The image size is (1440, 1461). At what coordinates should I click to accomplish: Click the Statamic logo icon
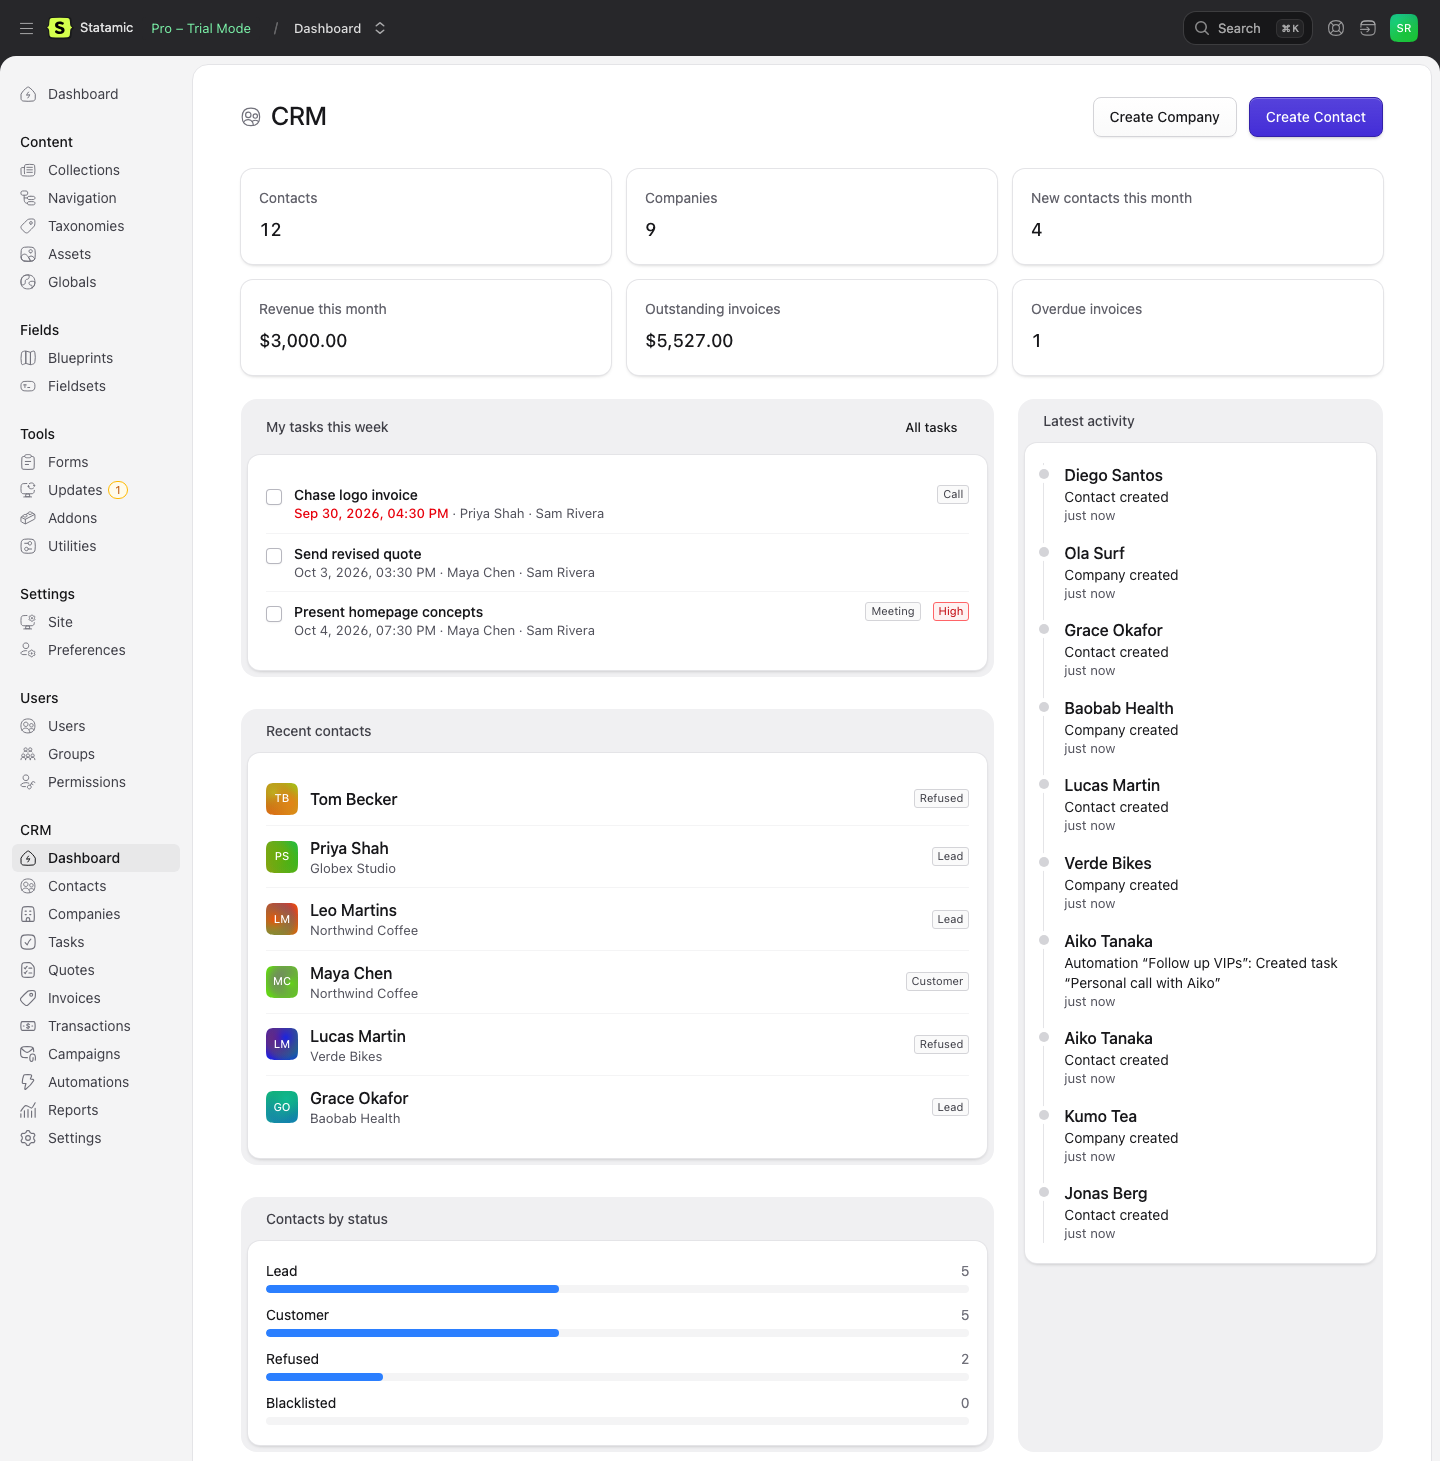(x=60, y=28)
